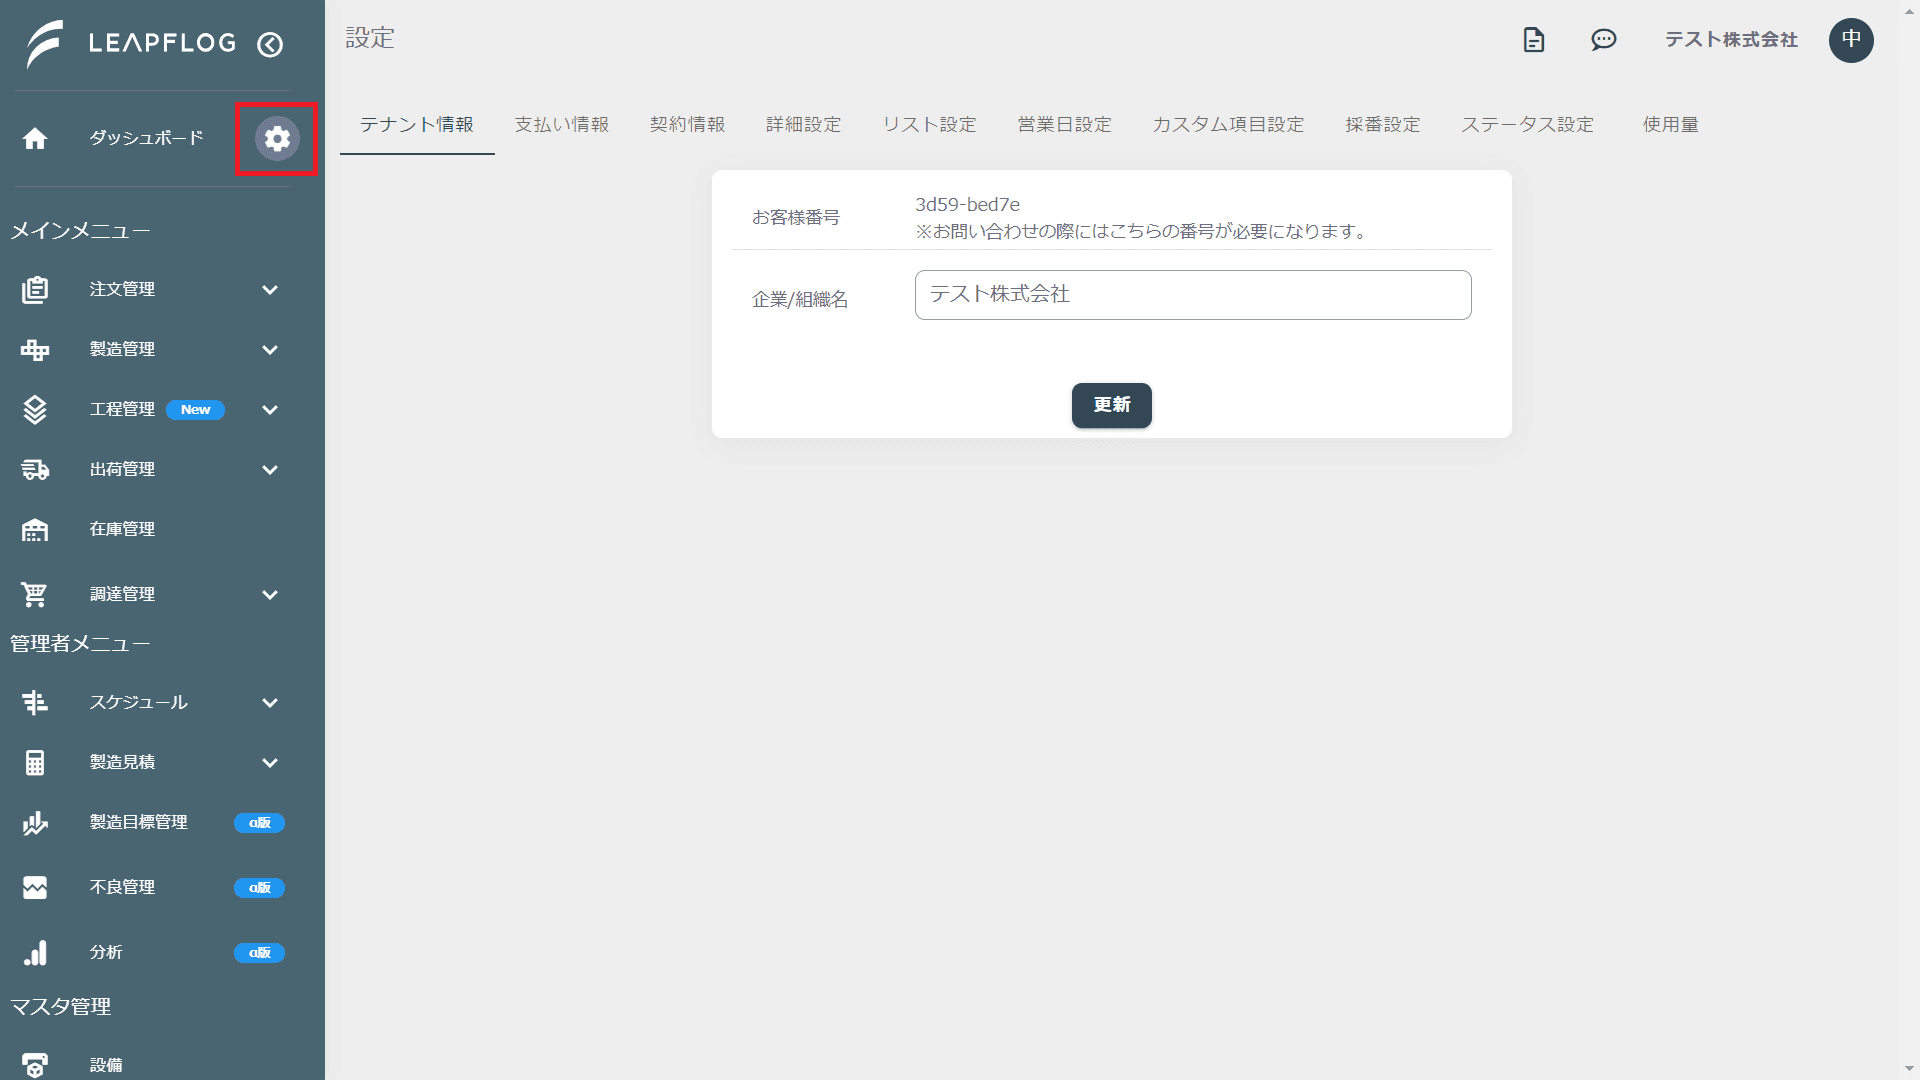
Task: Go to ダッシュボード
Action: click(146, 138)
